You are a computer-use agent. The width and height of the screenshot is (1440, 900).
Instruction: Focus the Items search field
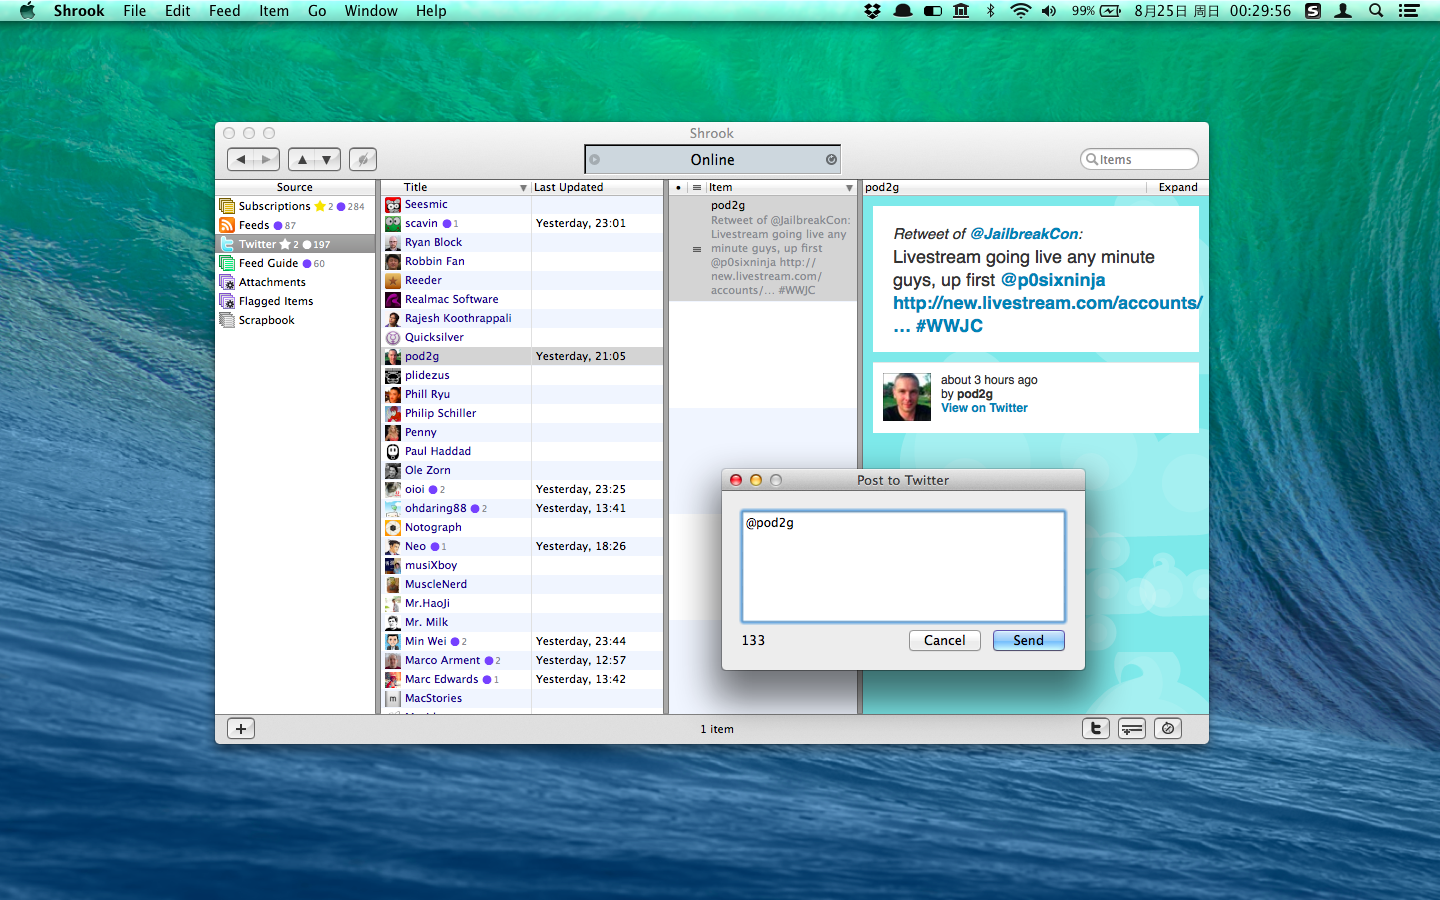point(1139,159)
